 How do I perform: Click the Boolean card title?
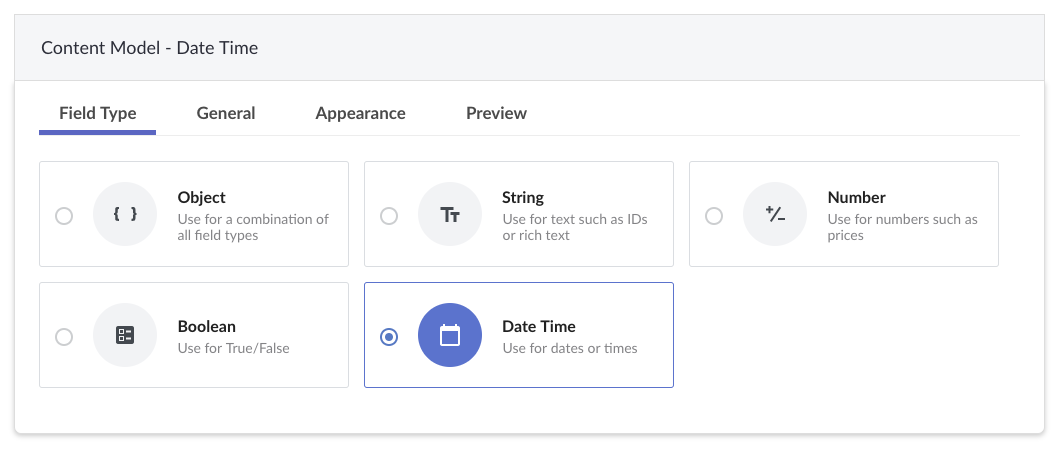pyautogui.click(x=207, y=326)
